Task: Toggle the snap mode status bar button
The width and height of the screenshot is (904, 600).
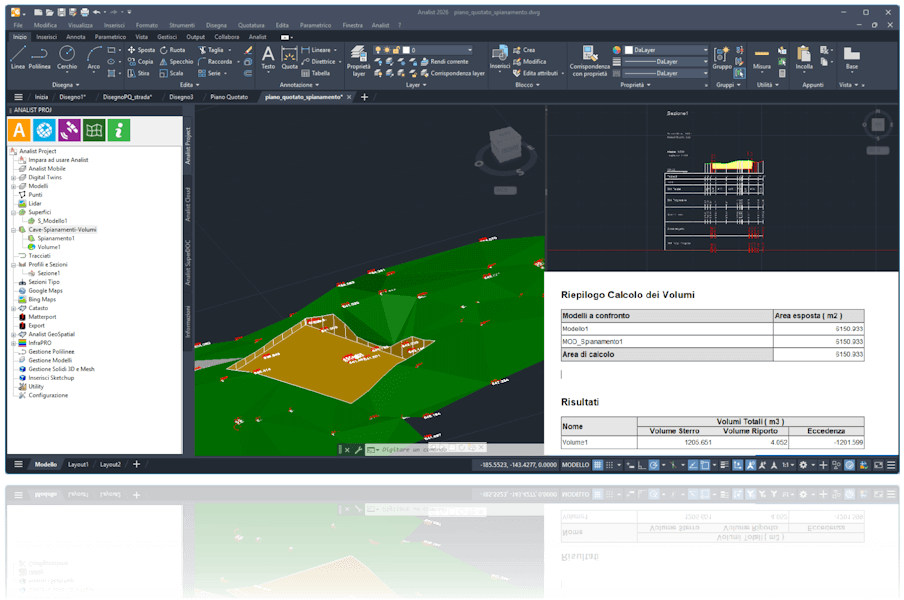Action: pyautogui.click(x=609, y=465)
